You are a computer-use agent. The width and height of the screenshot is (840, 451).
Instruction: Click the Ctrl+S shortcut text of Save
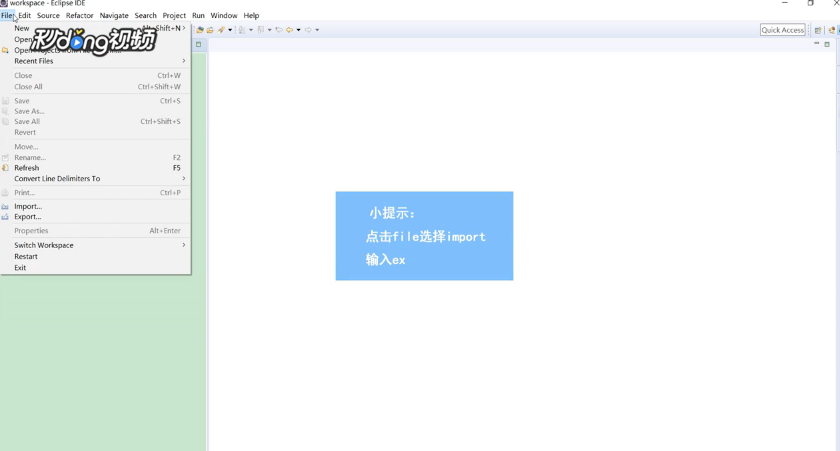170,101
